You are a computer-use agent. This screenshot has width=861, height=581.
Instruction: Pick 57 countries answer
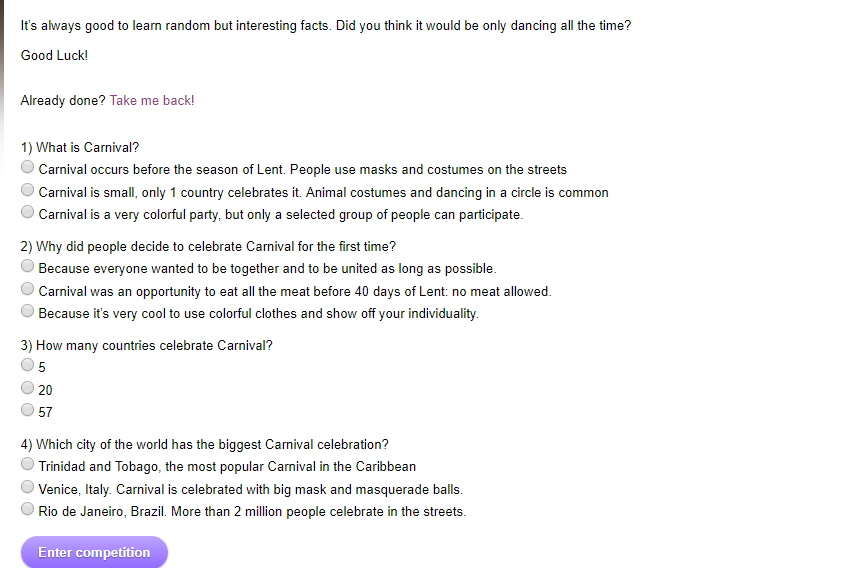pos(27,410)
